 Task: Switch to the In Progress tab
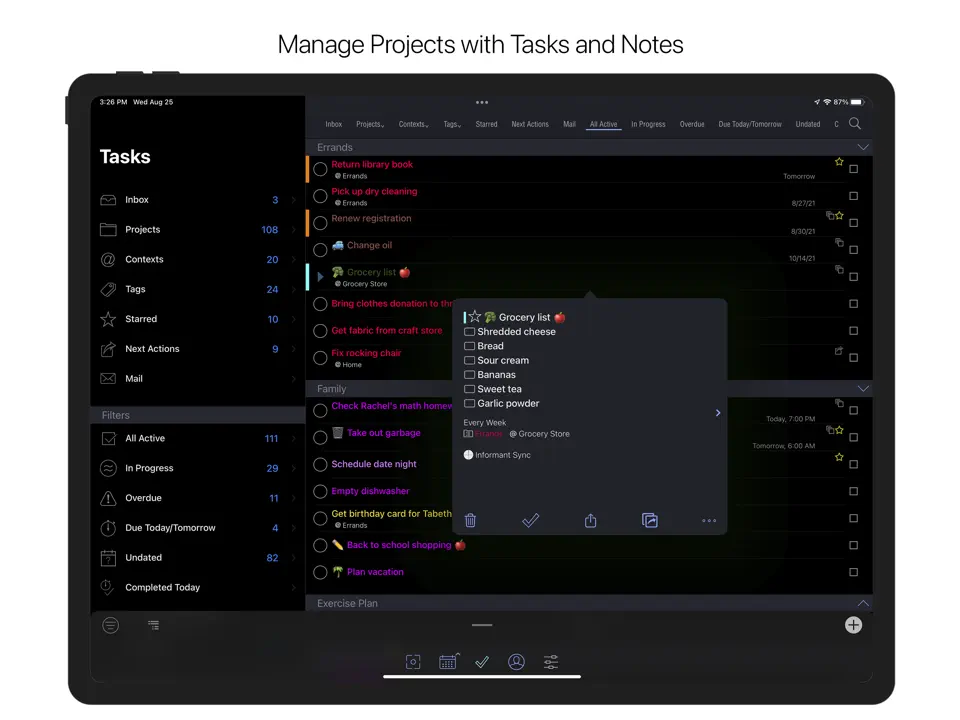648,124
